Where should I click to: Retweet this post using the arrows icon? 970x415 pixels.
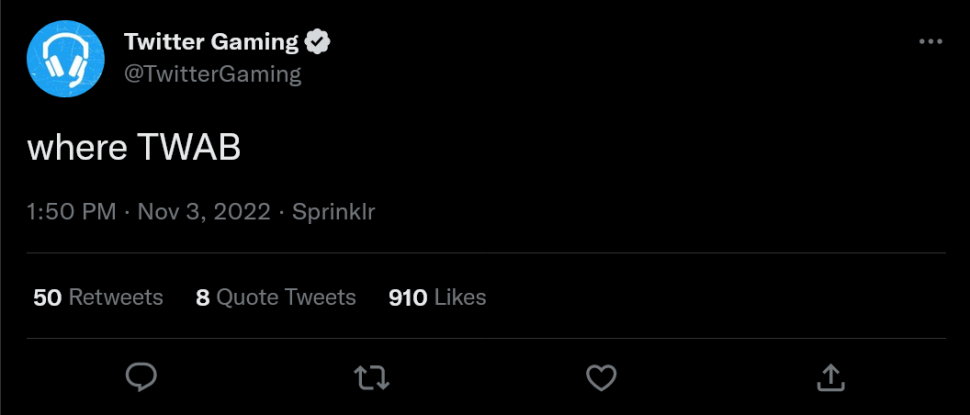pyautogui.click(x=371, y=376)
